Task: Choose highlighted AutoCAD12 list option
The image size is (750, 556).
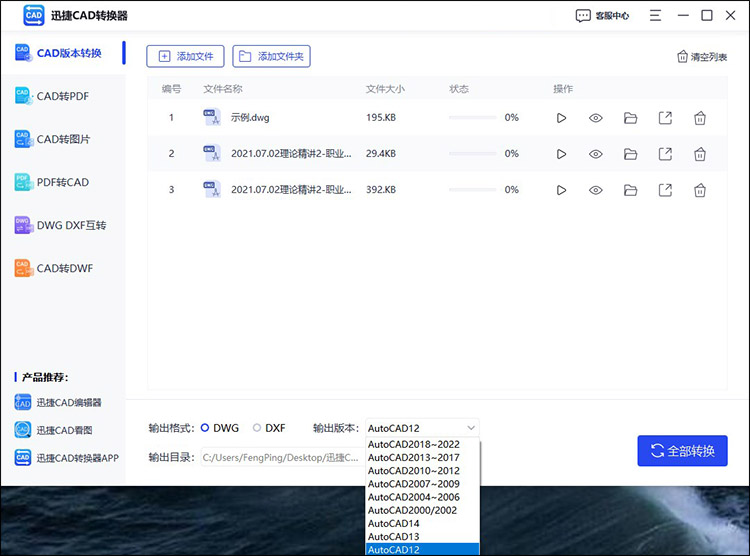Action: pyautogui.click(x=422, y=550)
